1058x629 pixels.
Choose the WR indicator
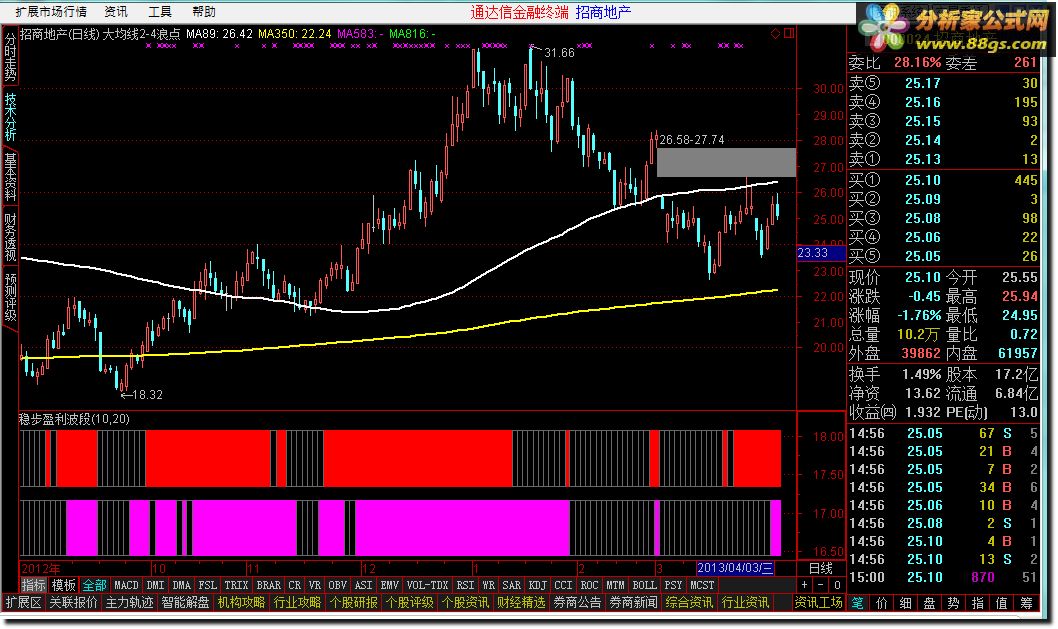[x=489, y=585]
